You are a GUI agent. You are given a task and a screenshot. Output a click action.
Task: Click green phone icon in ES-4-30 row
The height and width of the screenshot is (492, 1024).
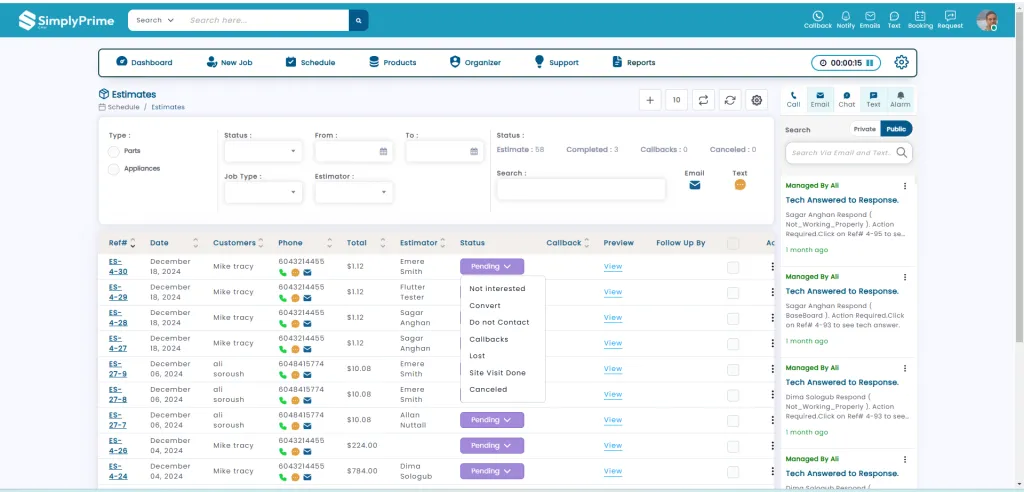click(283, 272)
